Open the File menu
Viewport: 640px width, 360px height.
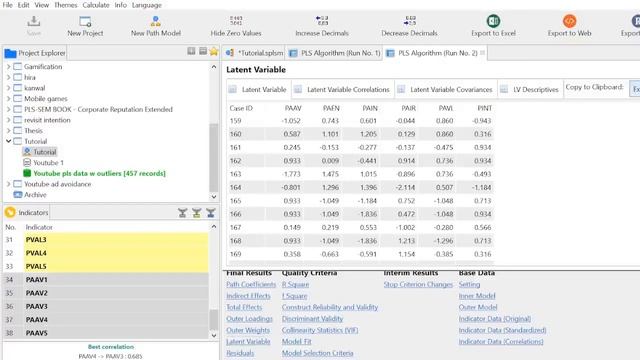[x=7, y=5]
